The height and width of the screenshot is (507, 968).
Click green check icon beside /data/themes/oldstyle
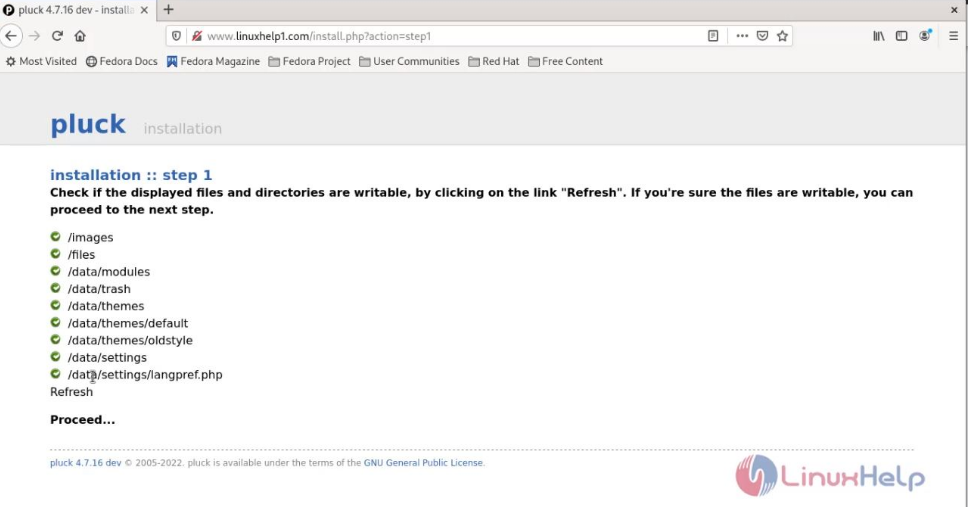[x=56, y=340]
